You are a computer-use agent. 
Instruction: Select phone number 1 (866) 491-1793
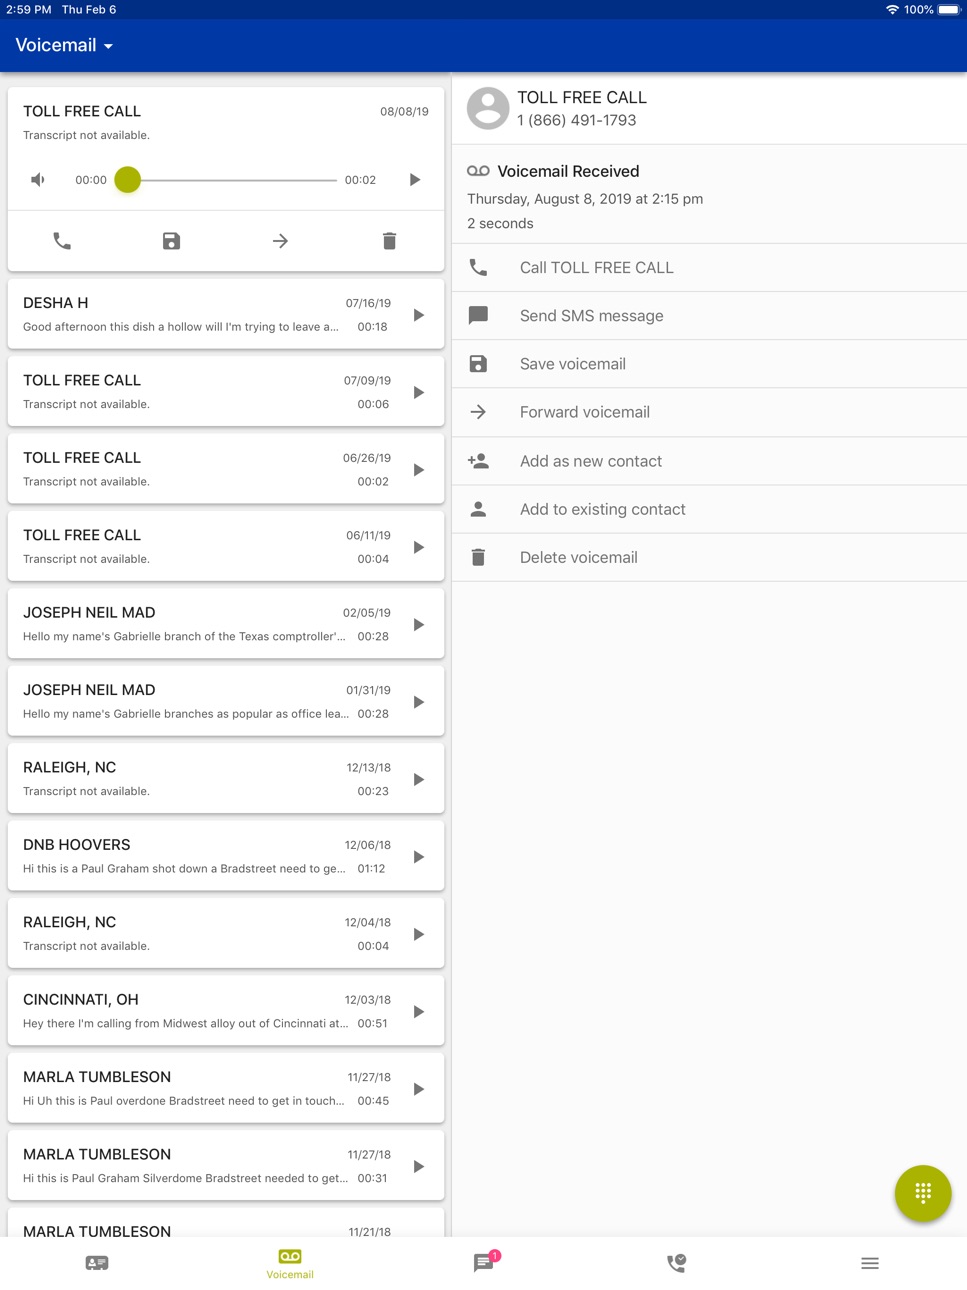(577, 120)
